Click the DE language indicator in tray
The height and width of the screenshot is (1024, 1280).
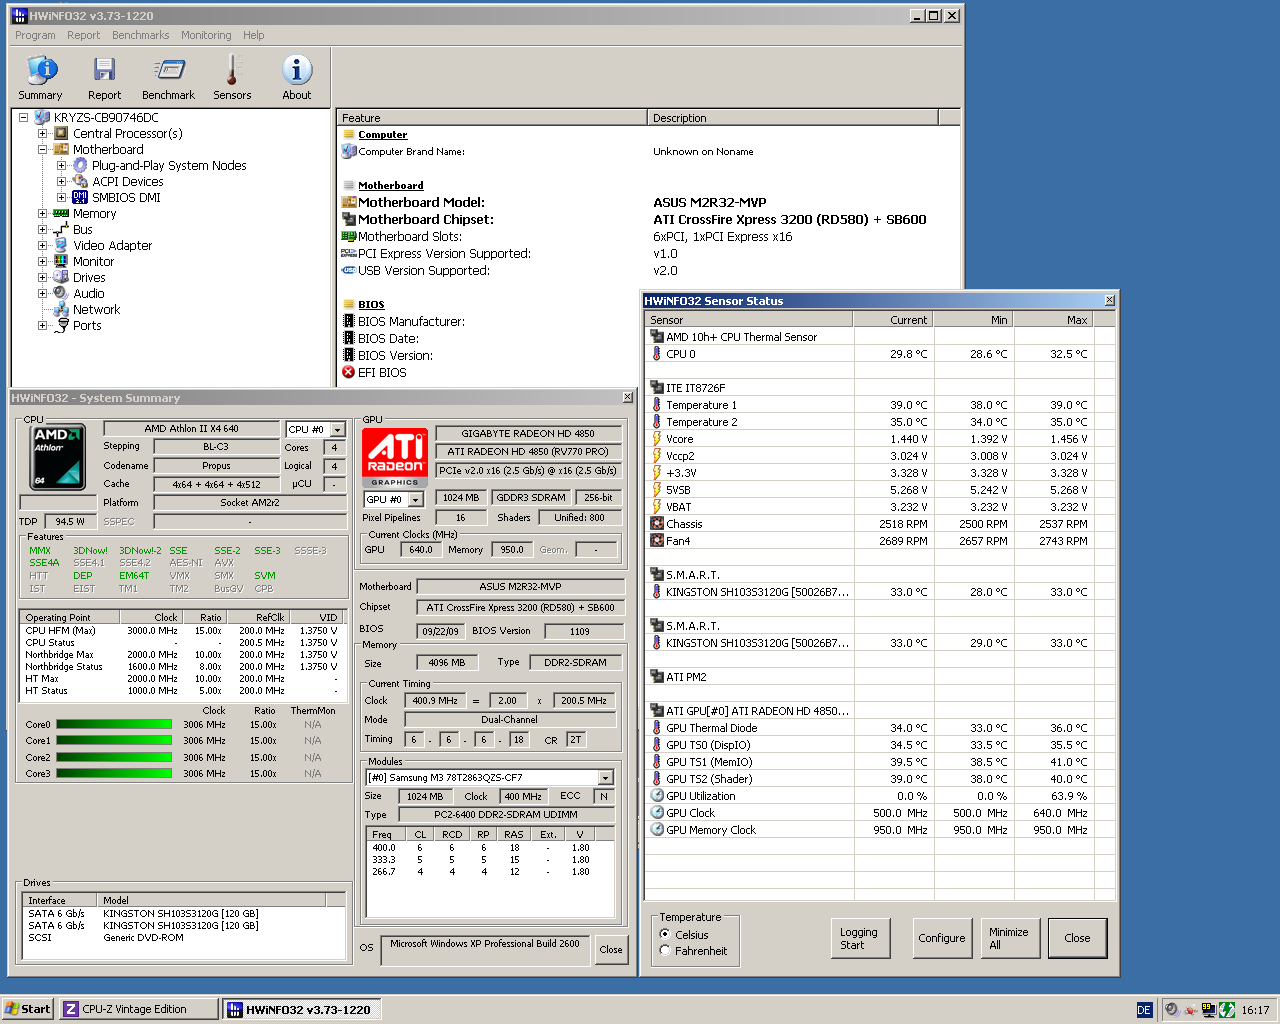1144,1010
